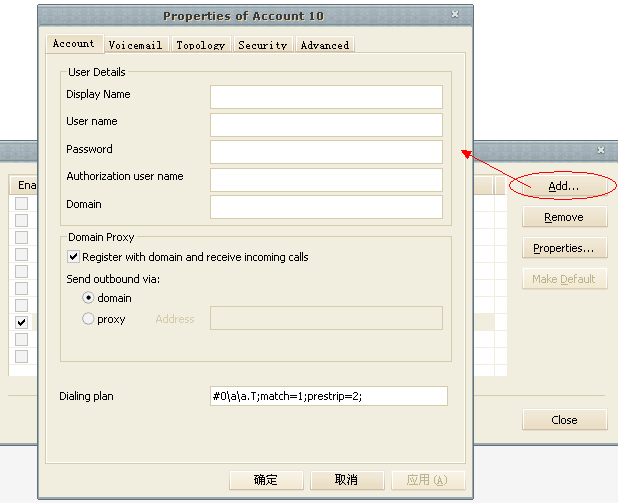Focus the User name text box
The image size is (618, 503).
pos(326,124)
